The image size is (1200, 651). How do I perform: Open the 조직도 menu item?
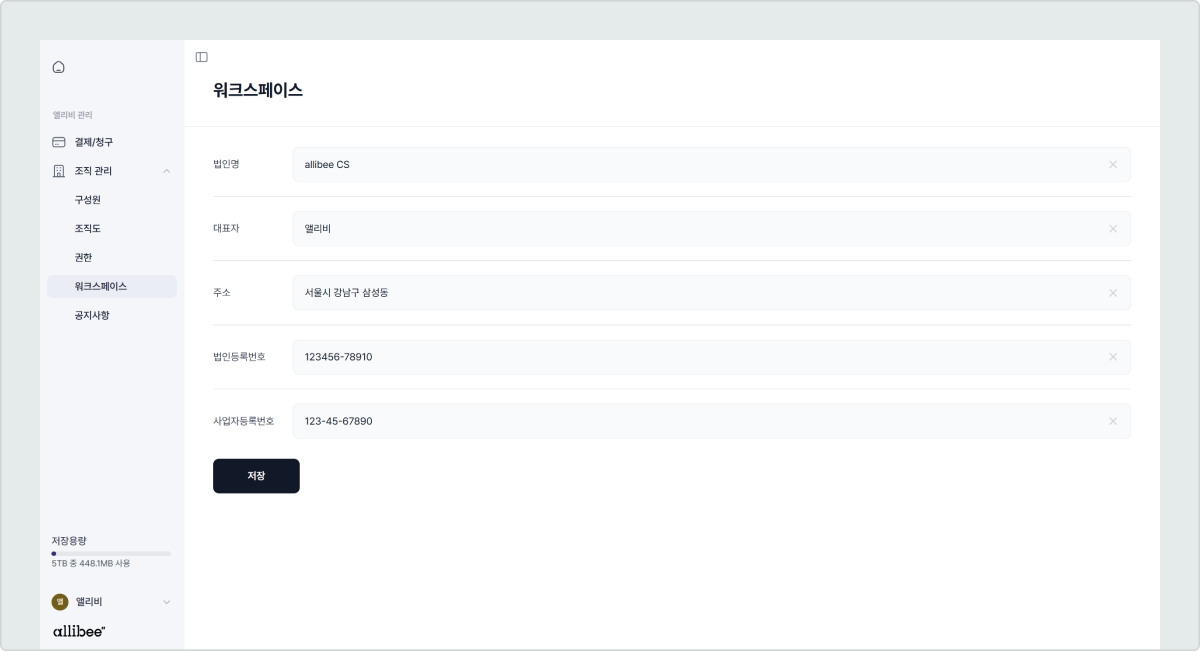pos(88,229)
